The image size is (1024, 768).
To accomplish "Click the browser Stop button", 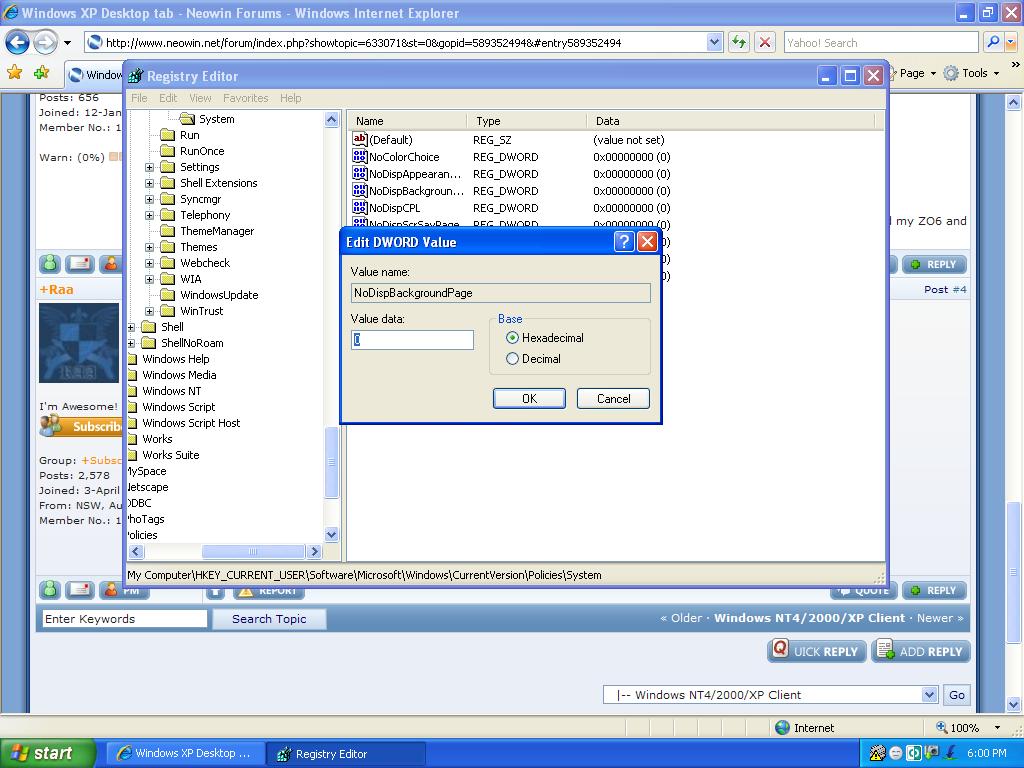I will click(765, 42).
